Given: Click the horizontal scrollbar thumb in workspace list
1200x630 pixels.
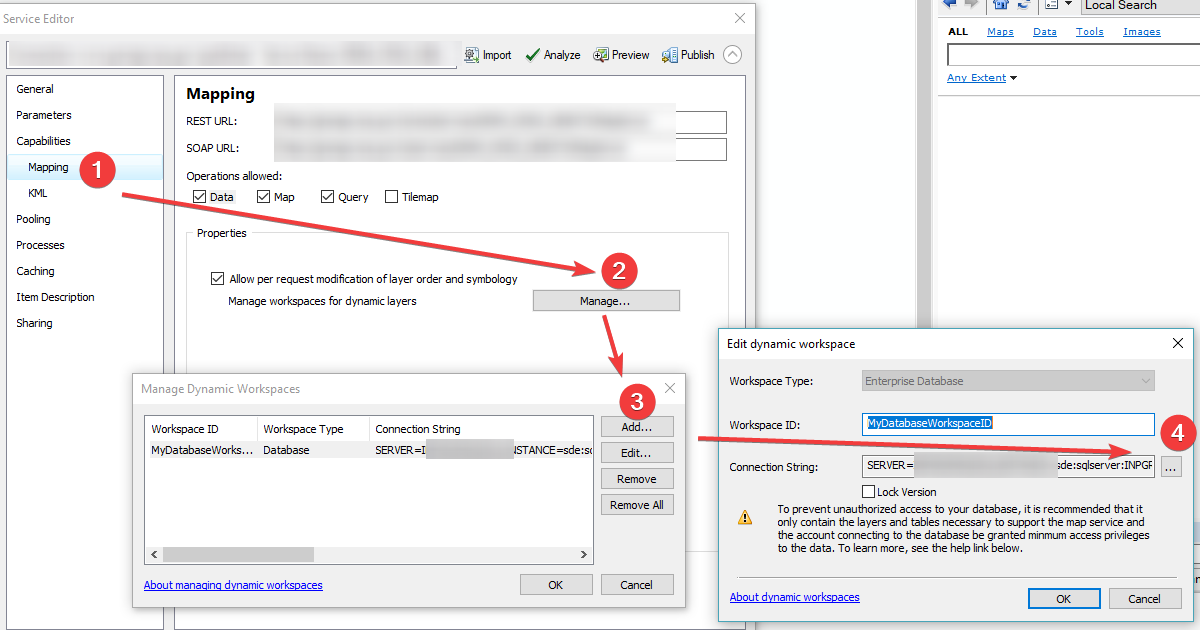Looking at the screenshot, I should click(238, 555).
